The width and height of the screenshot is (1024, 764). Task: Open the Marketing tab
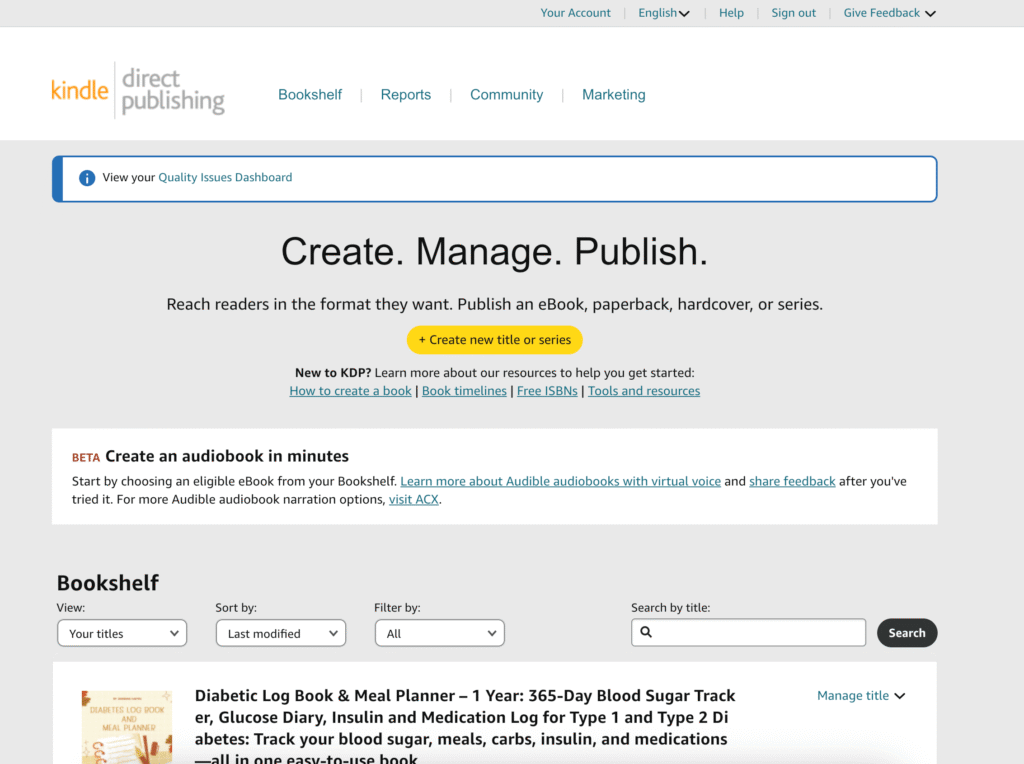(613, 95)
